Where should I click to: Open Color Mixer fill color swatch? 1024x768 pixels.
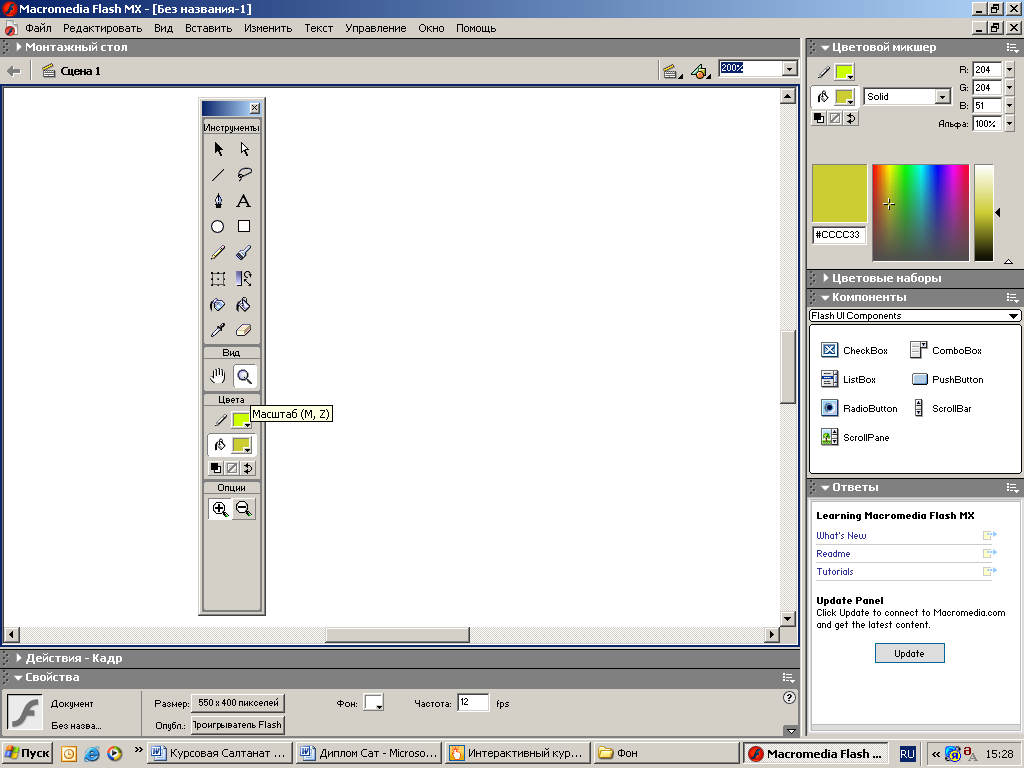pos(844,97)
